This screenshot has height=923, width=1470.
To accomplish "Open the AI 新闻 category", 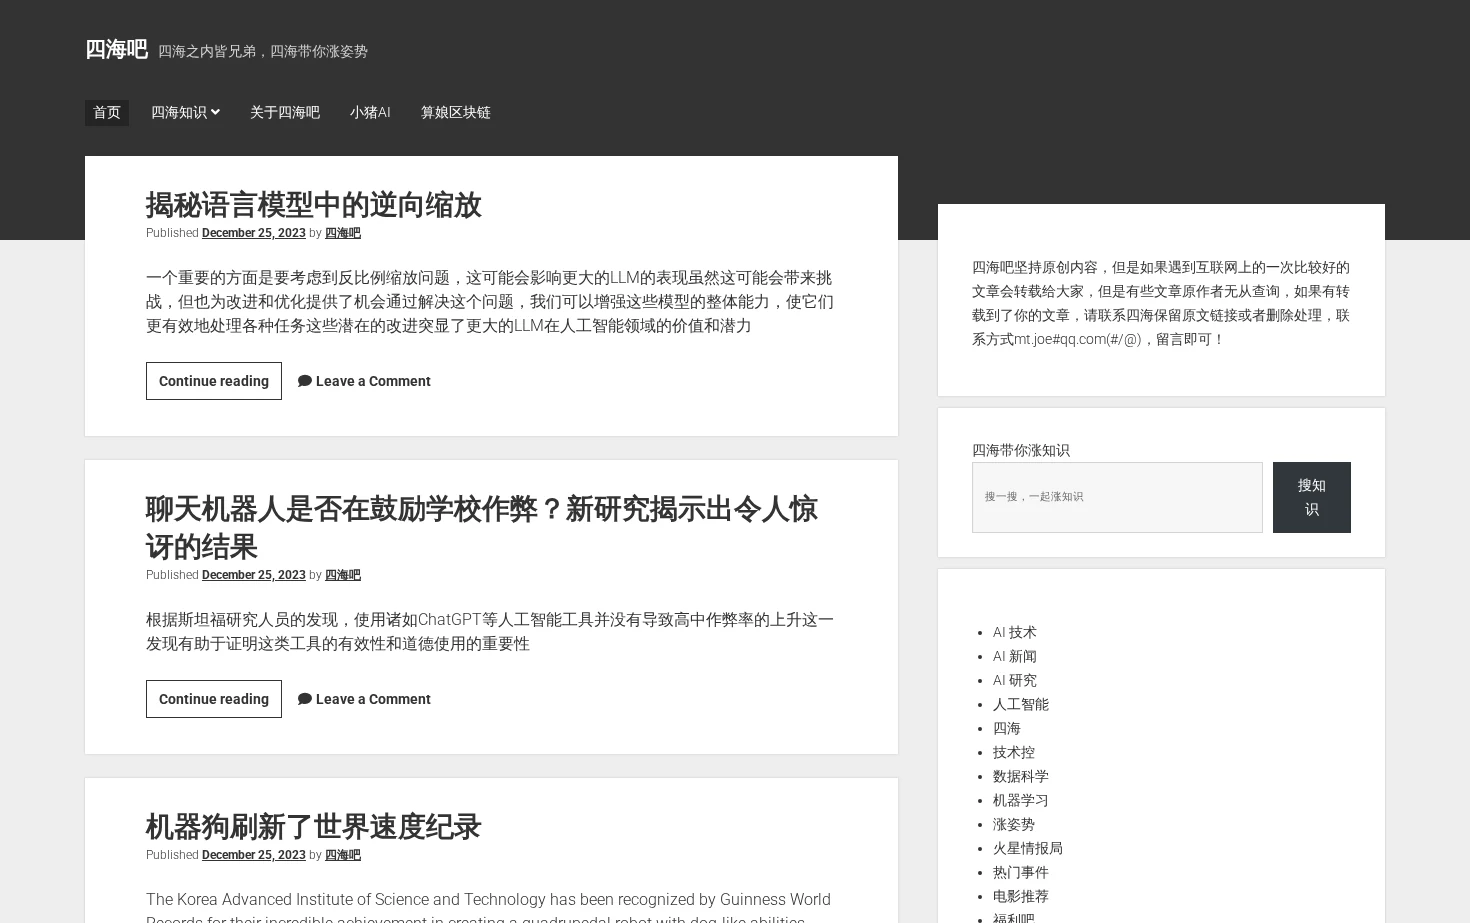I will coord(1014,656).
